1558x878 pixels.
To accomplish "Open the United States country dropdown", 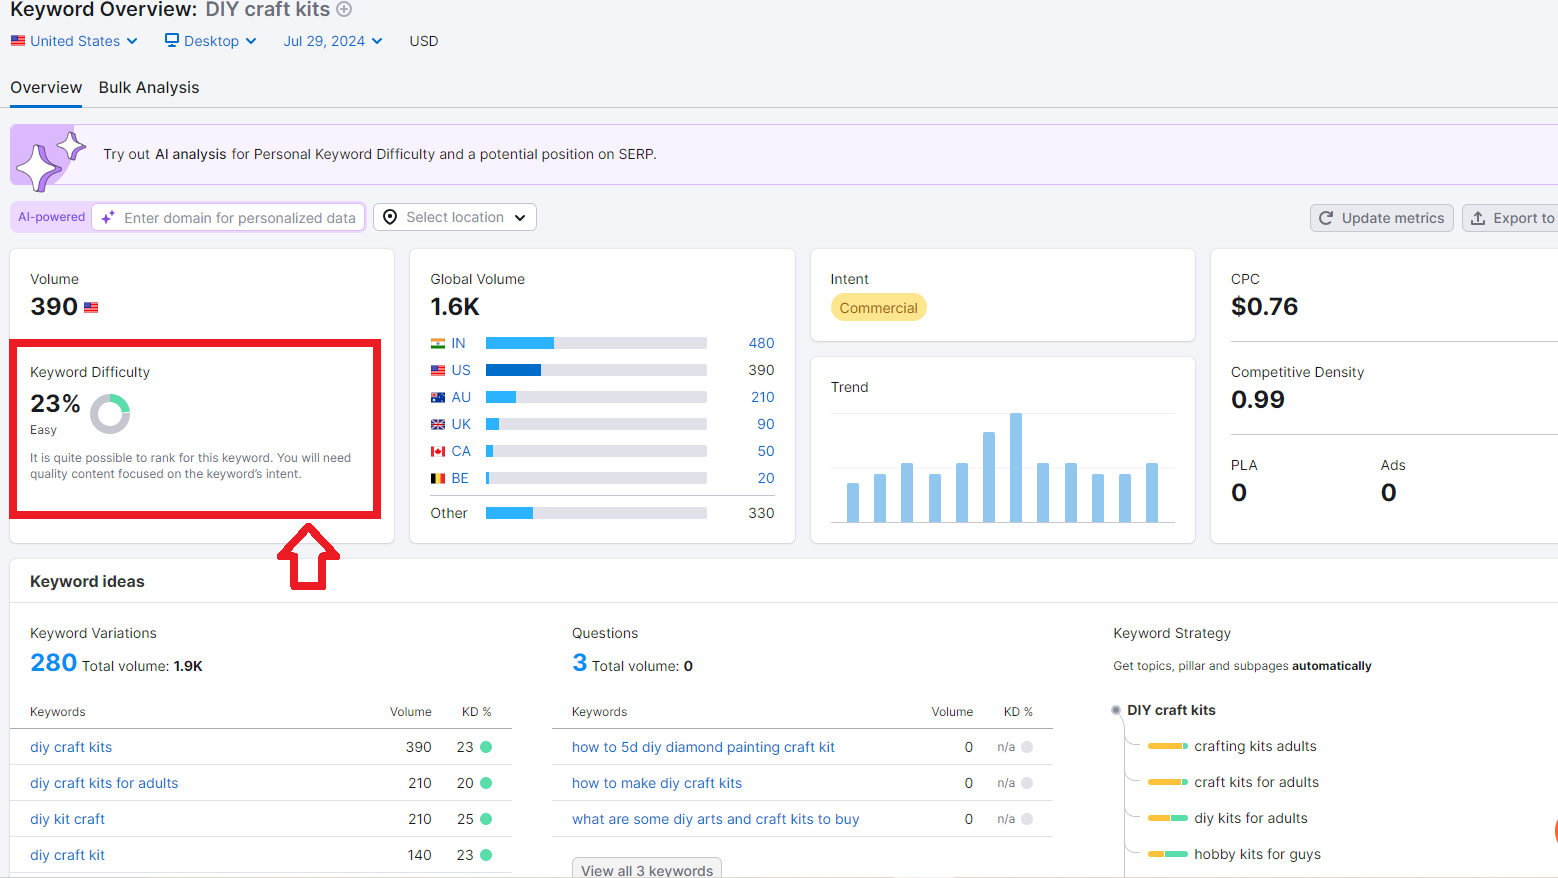I will (74, 41).
